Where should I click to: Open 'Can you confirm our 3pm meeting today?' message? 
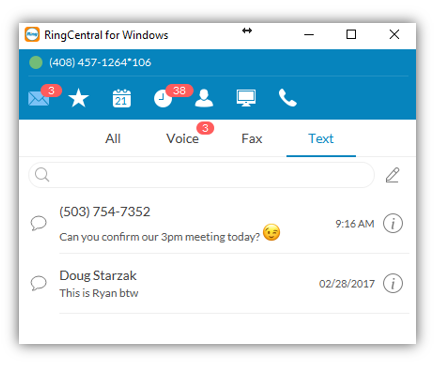click(x=159, y=237)
